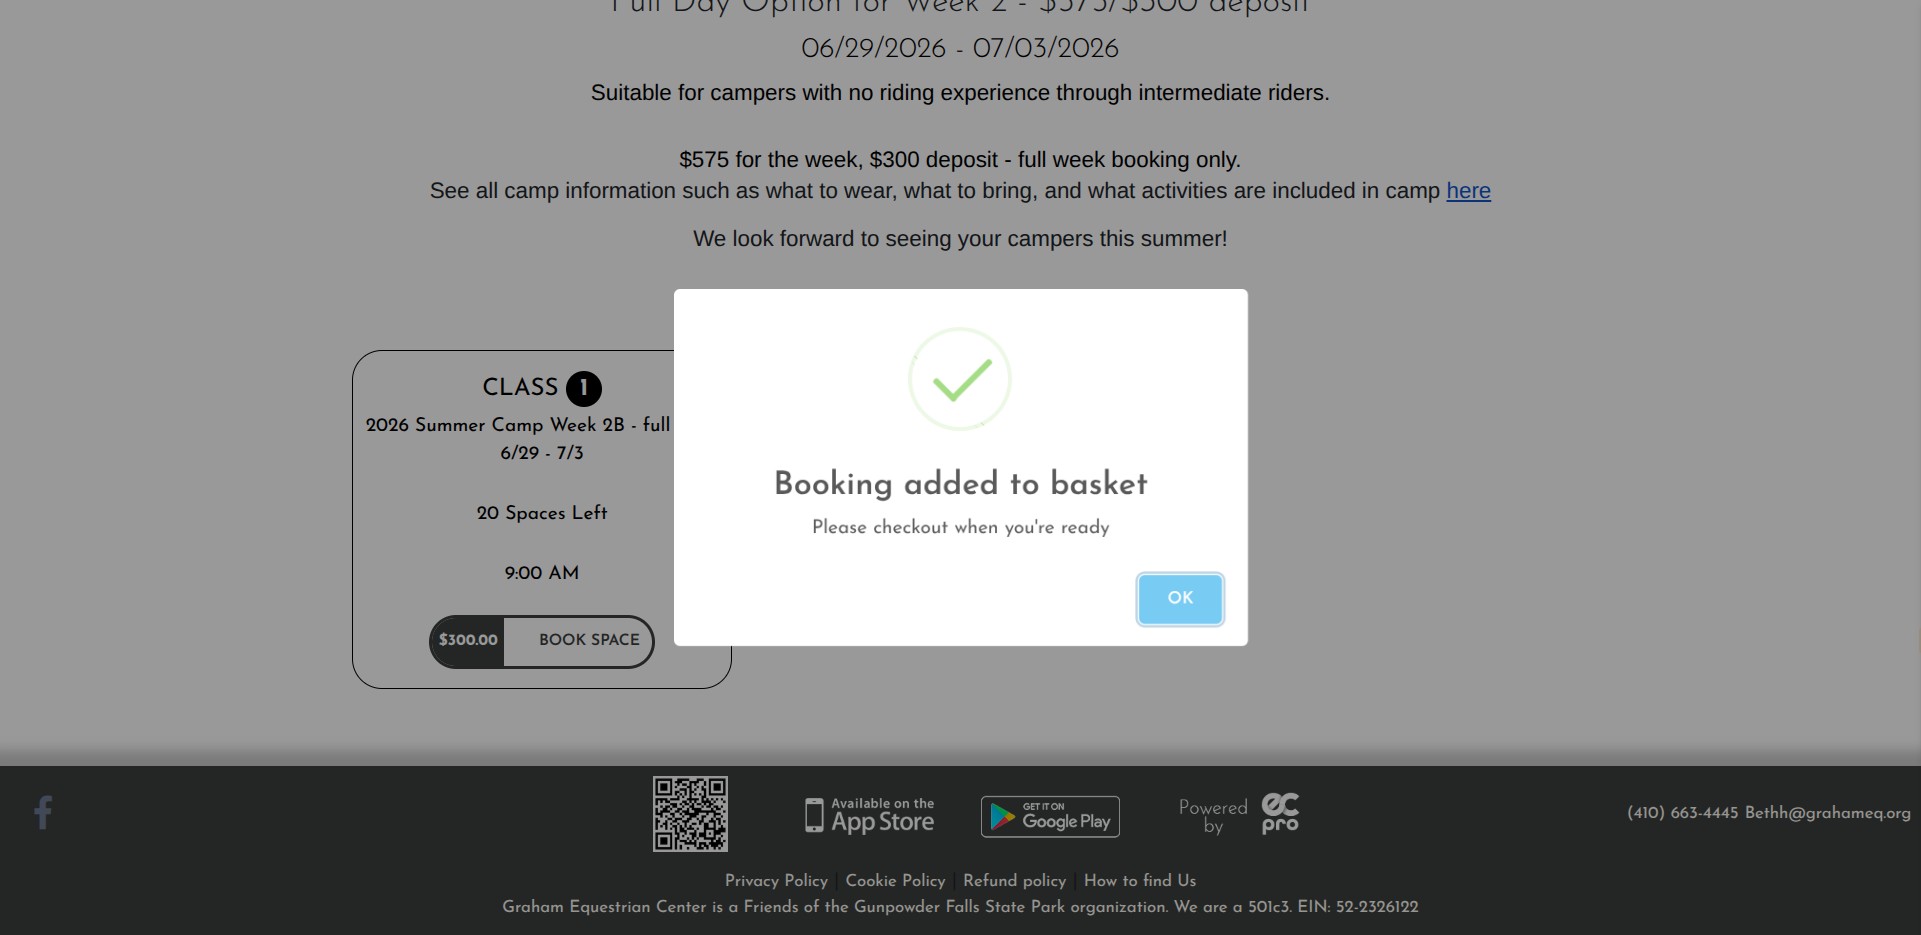Click the QR code image
1921x935 pixels.
pos(690,814)
